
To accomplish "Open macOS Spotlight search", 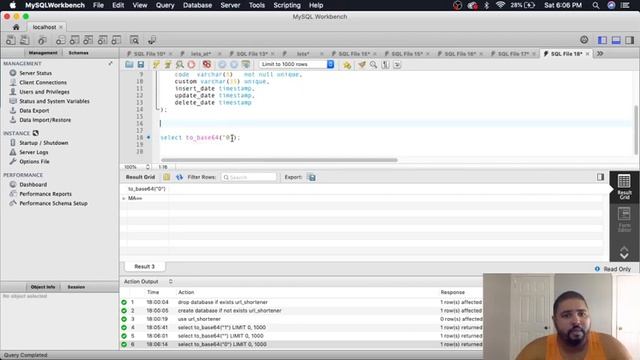I will (596, 5).
